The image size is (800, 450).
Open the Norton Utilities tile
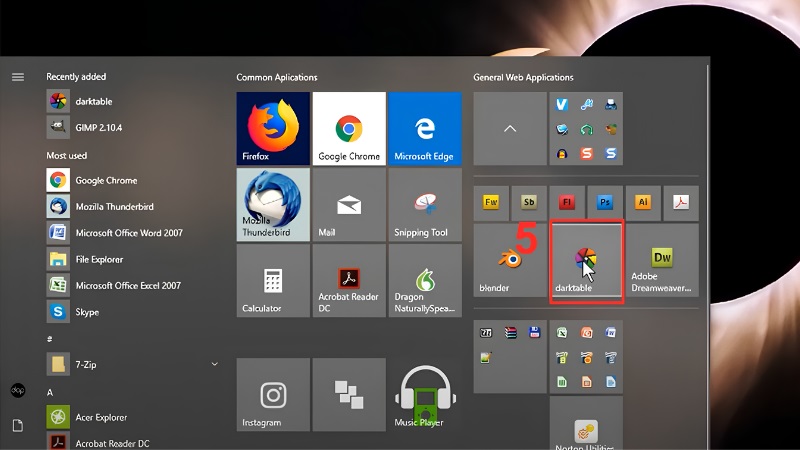(x=586, y=423)
